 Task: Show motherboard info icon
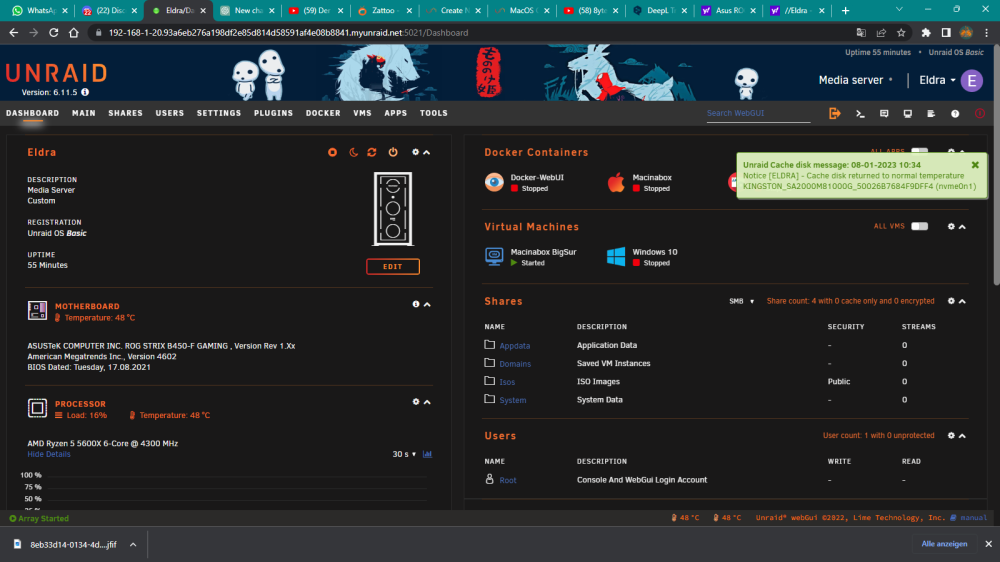416,304
